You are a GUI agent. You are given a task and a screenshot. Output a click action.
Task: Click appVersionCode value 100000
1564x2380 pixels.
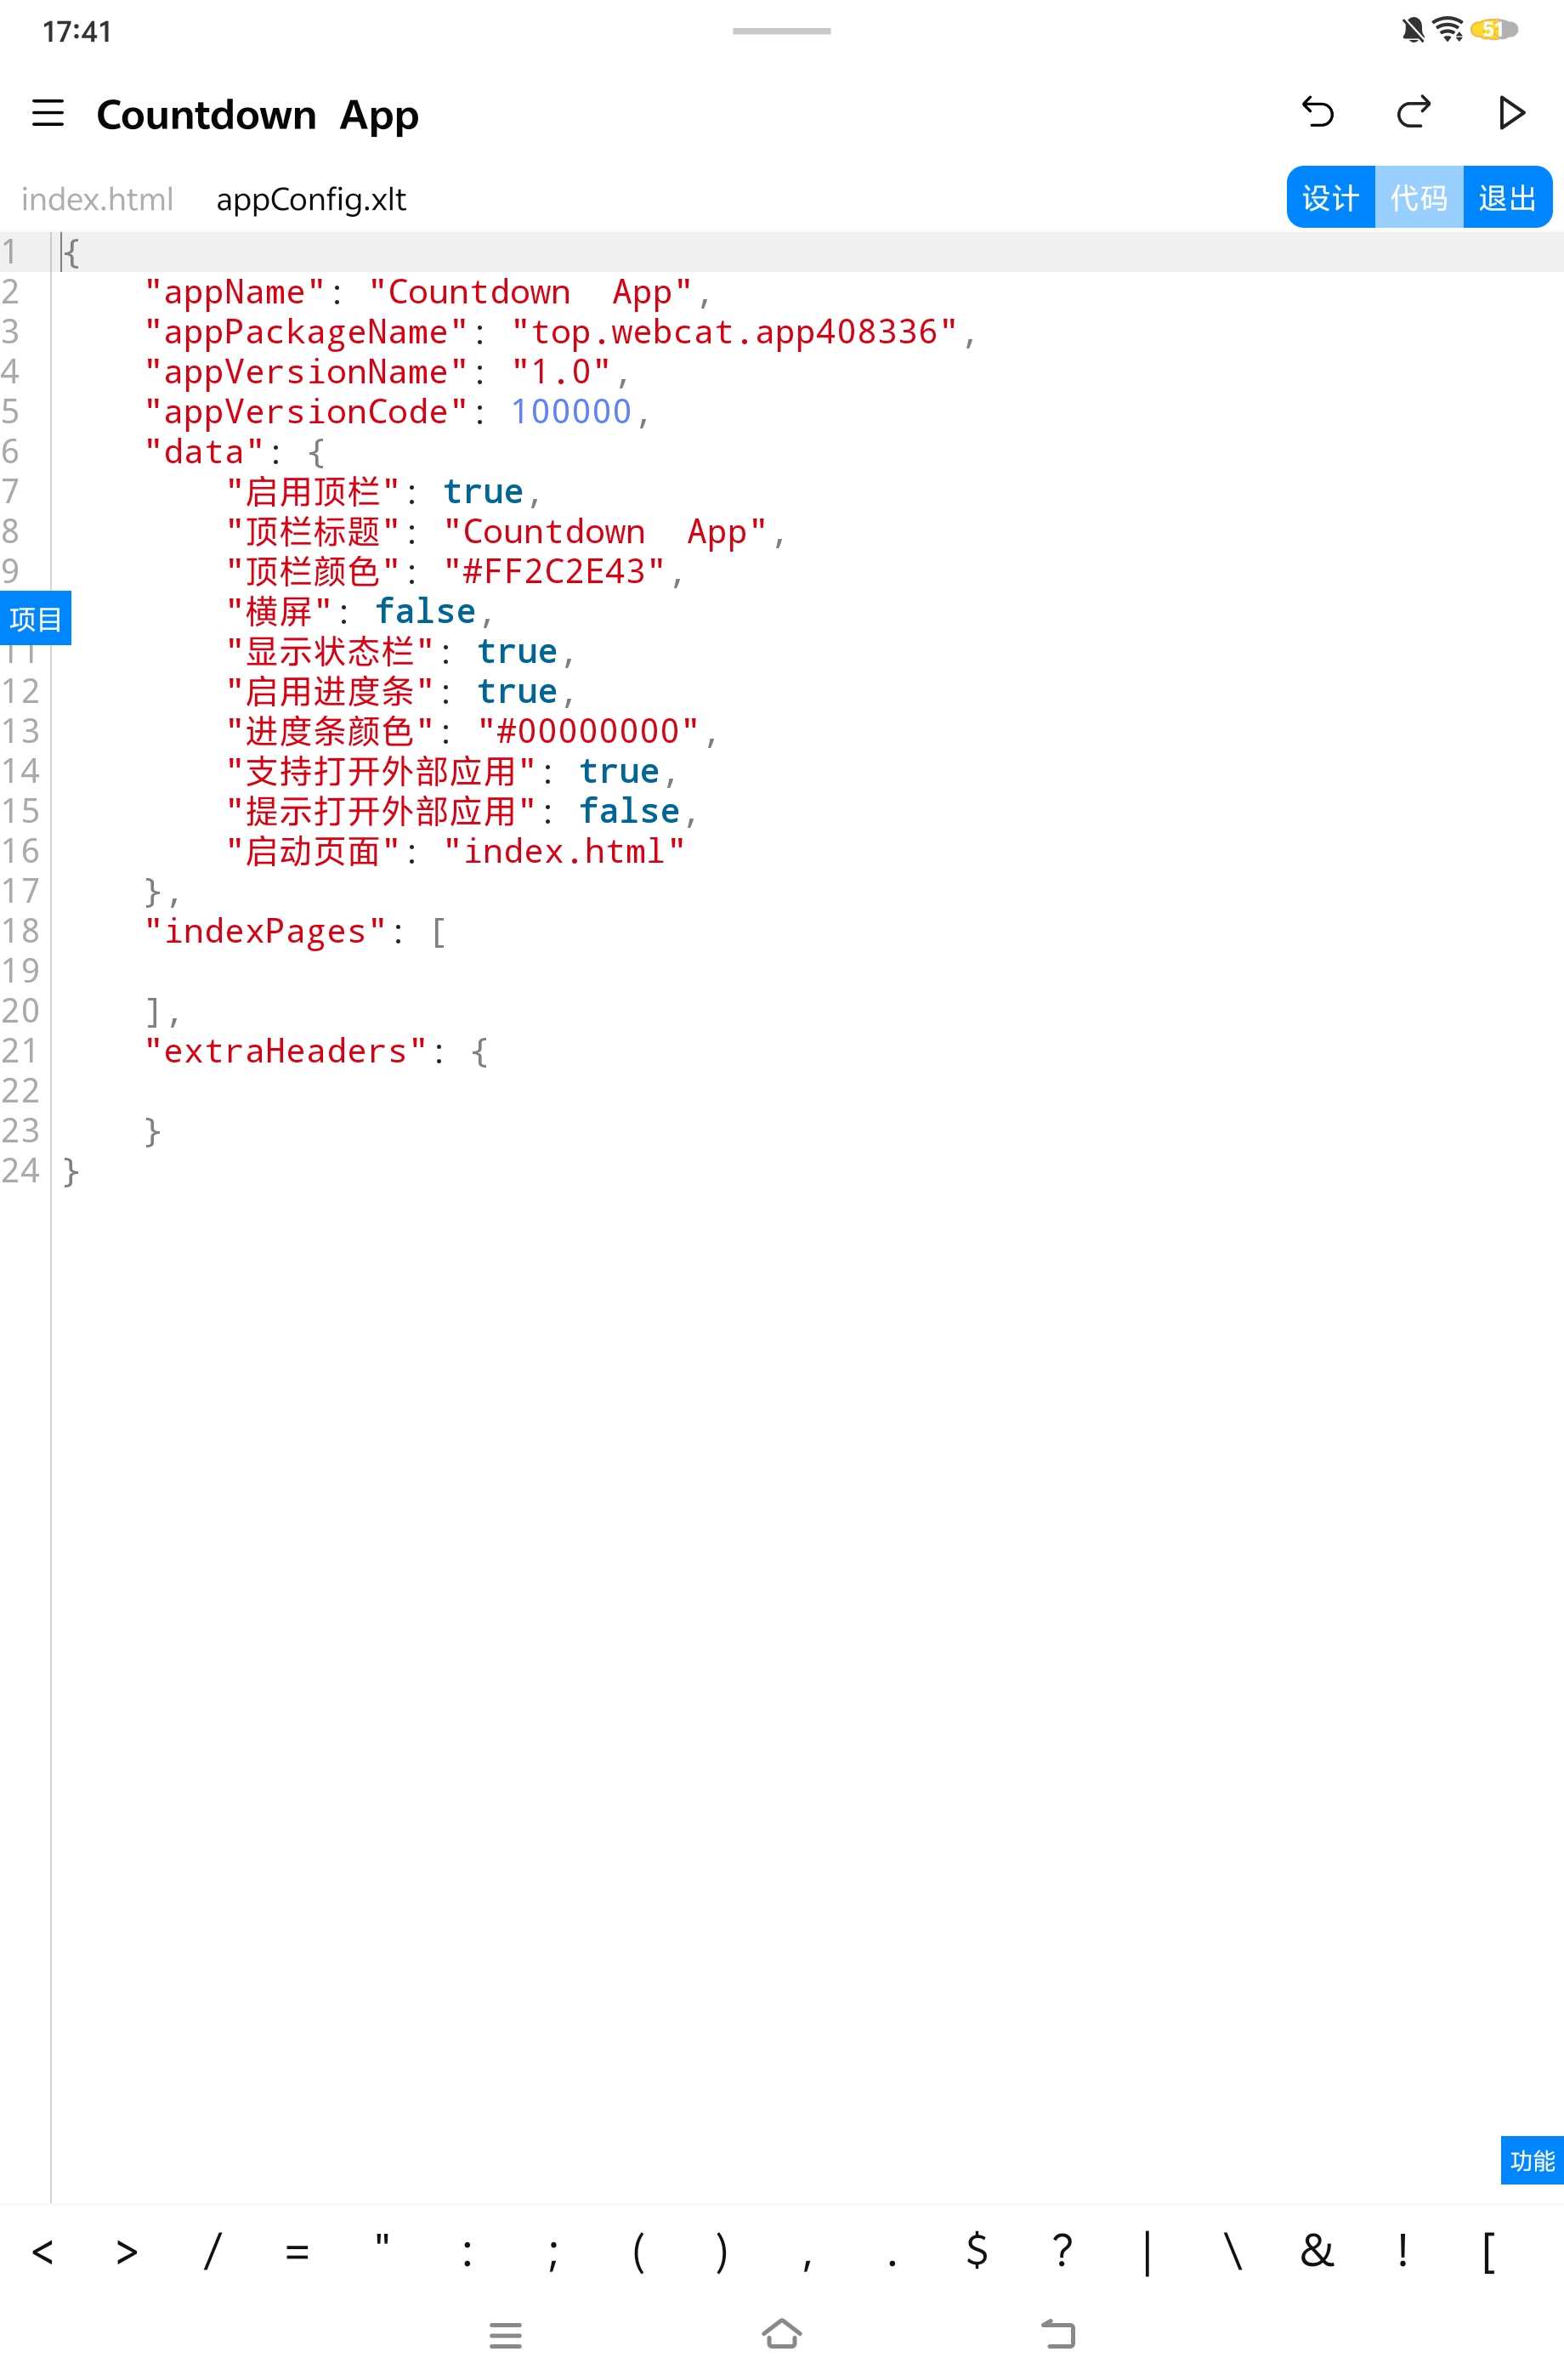point(571,412)
